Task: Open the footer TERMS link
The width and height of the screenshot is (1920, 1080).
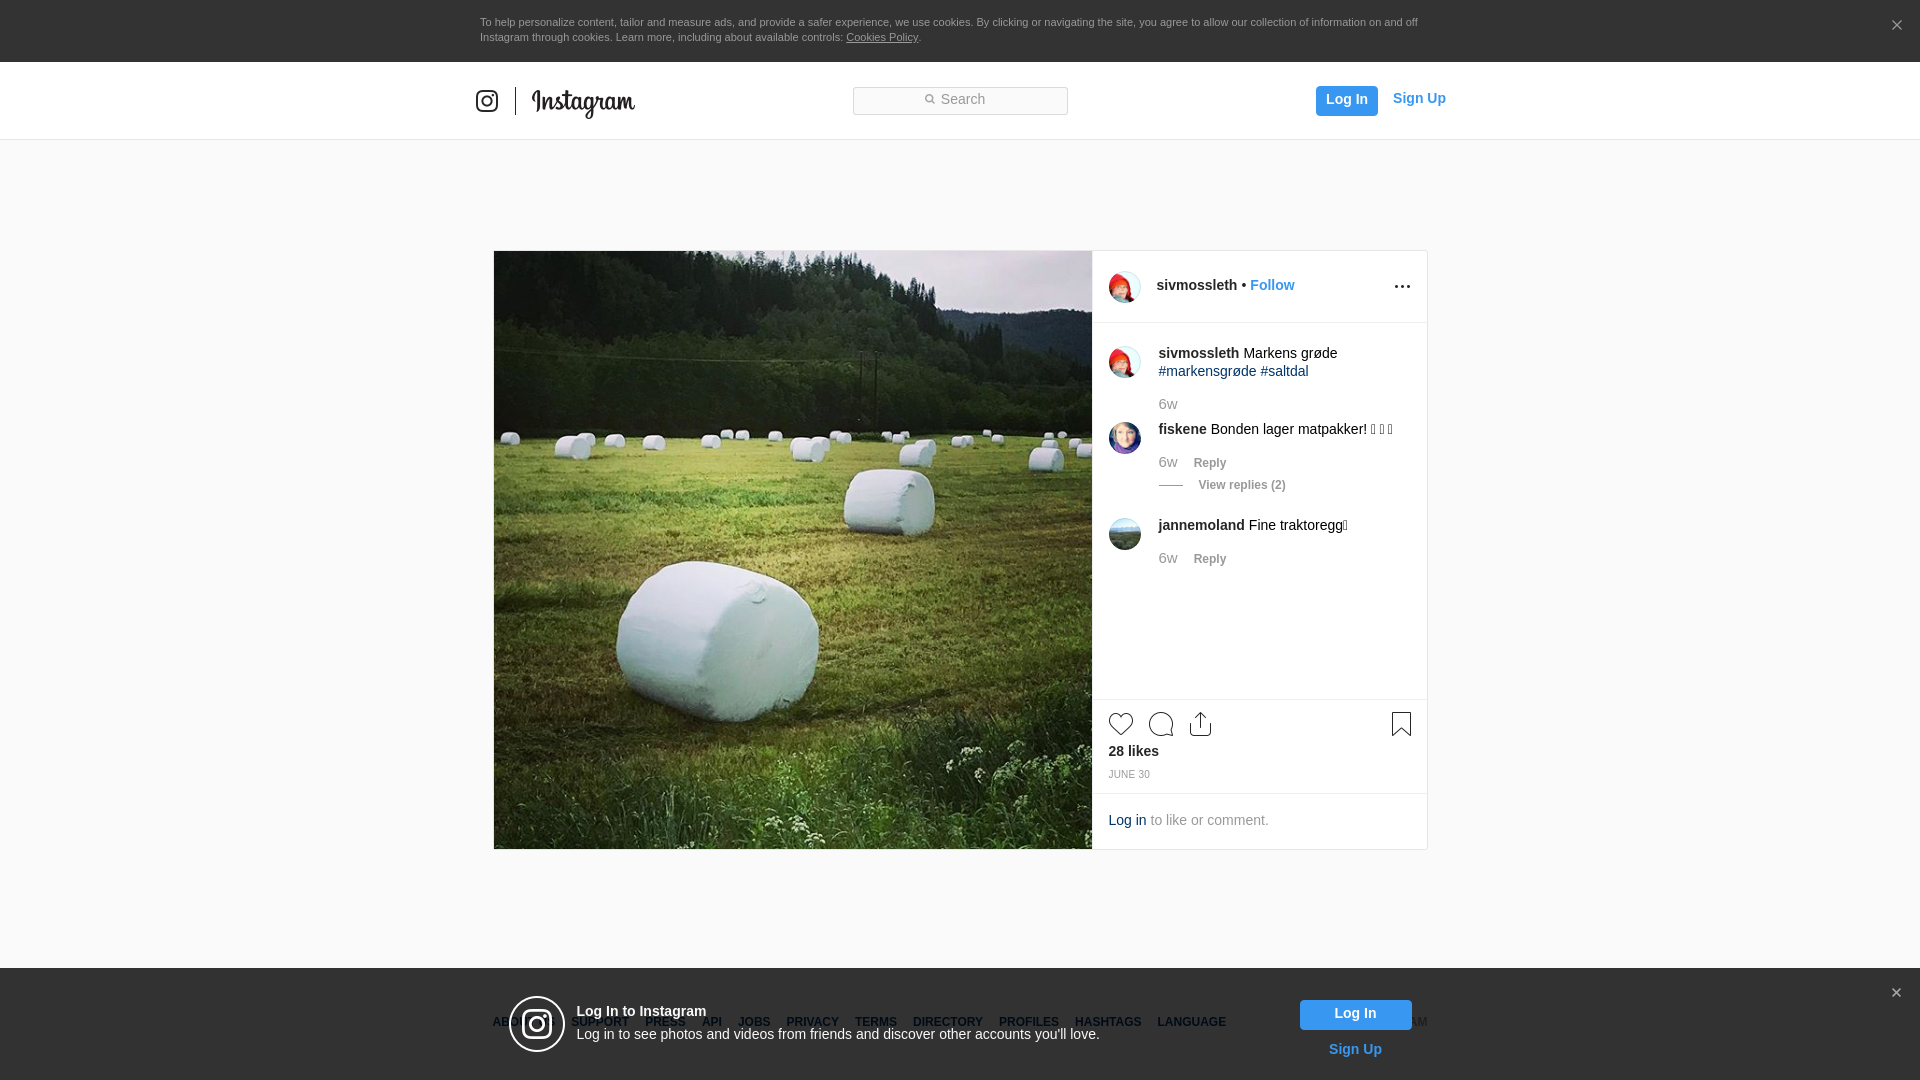Action: coord(876,1022)
